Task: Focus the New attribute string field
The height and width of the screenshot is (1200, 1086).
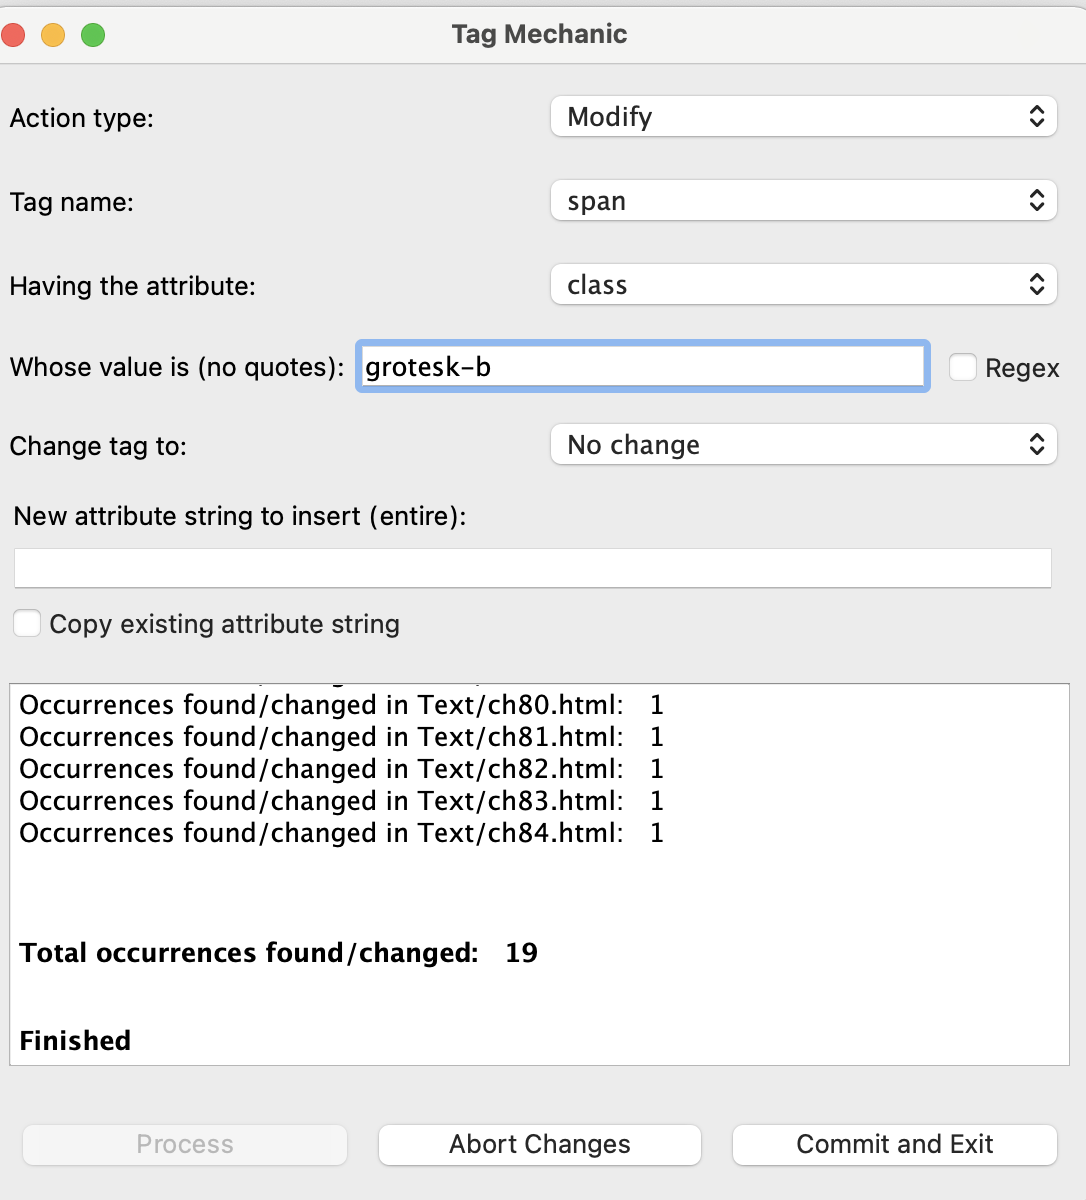Action: [532, 568]
